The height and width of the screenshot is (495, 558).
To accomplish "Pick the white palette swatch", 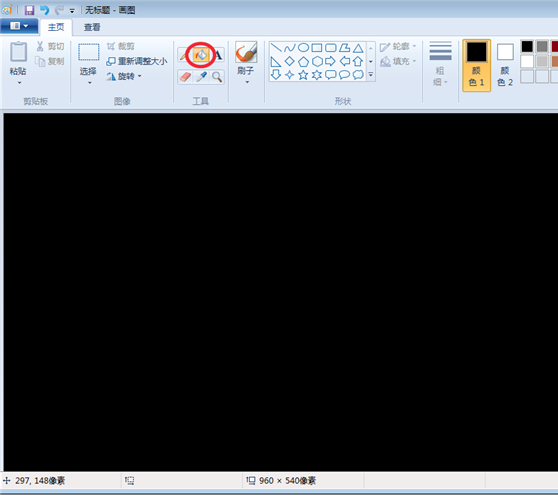I will (x=527, y=61).
